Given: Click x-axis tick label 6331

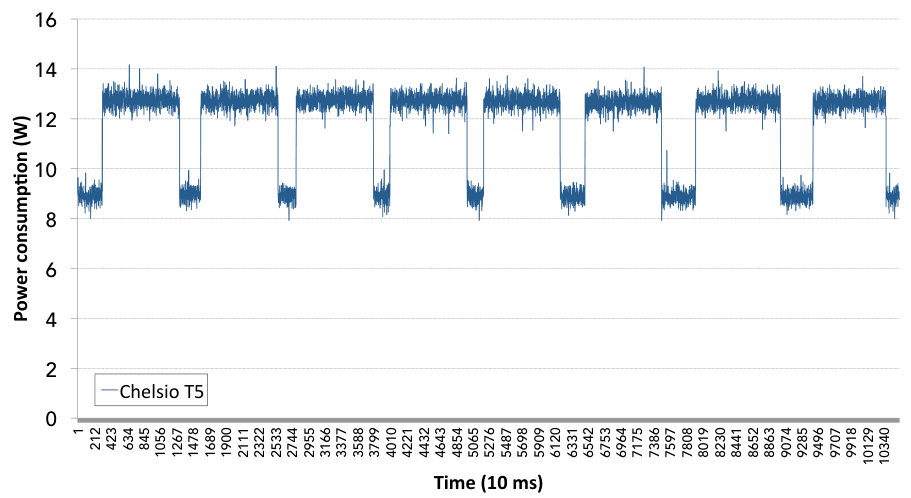Looking at the screenshot, I should click(x=573, y=442).
